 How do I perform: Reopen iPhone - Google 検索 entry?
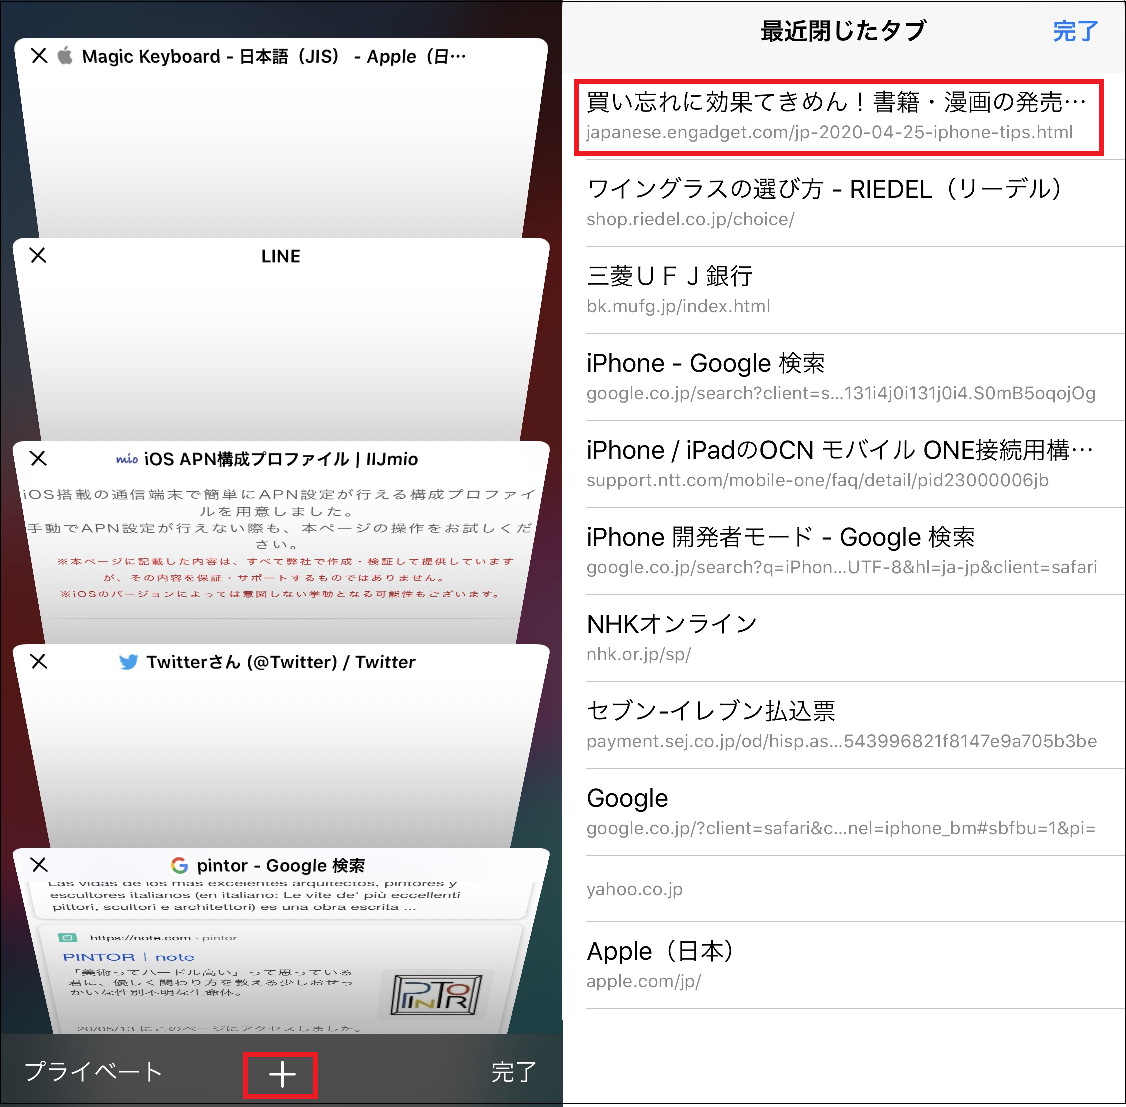(x=838, y=377)
